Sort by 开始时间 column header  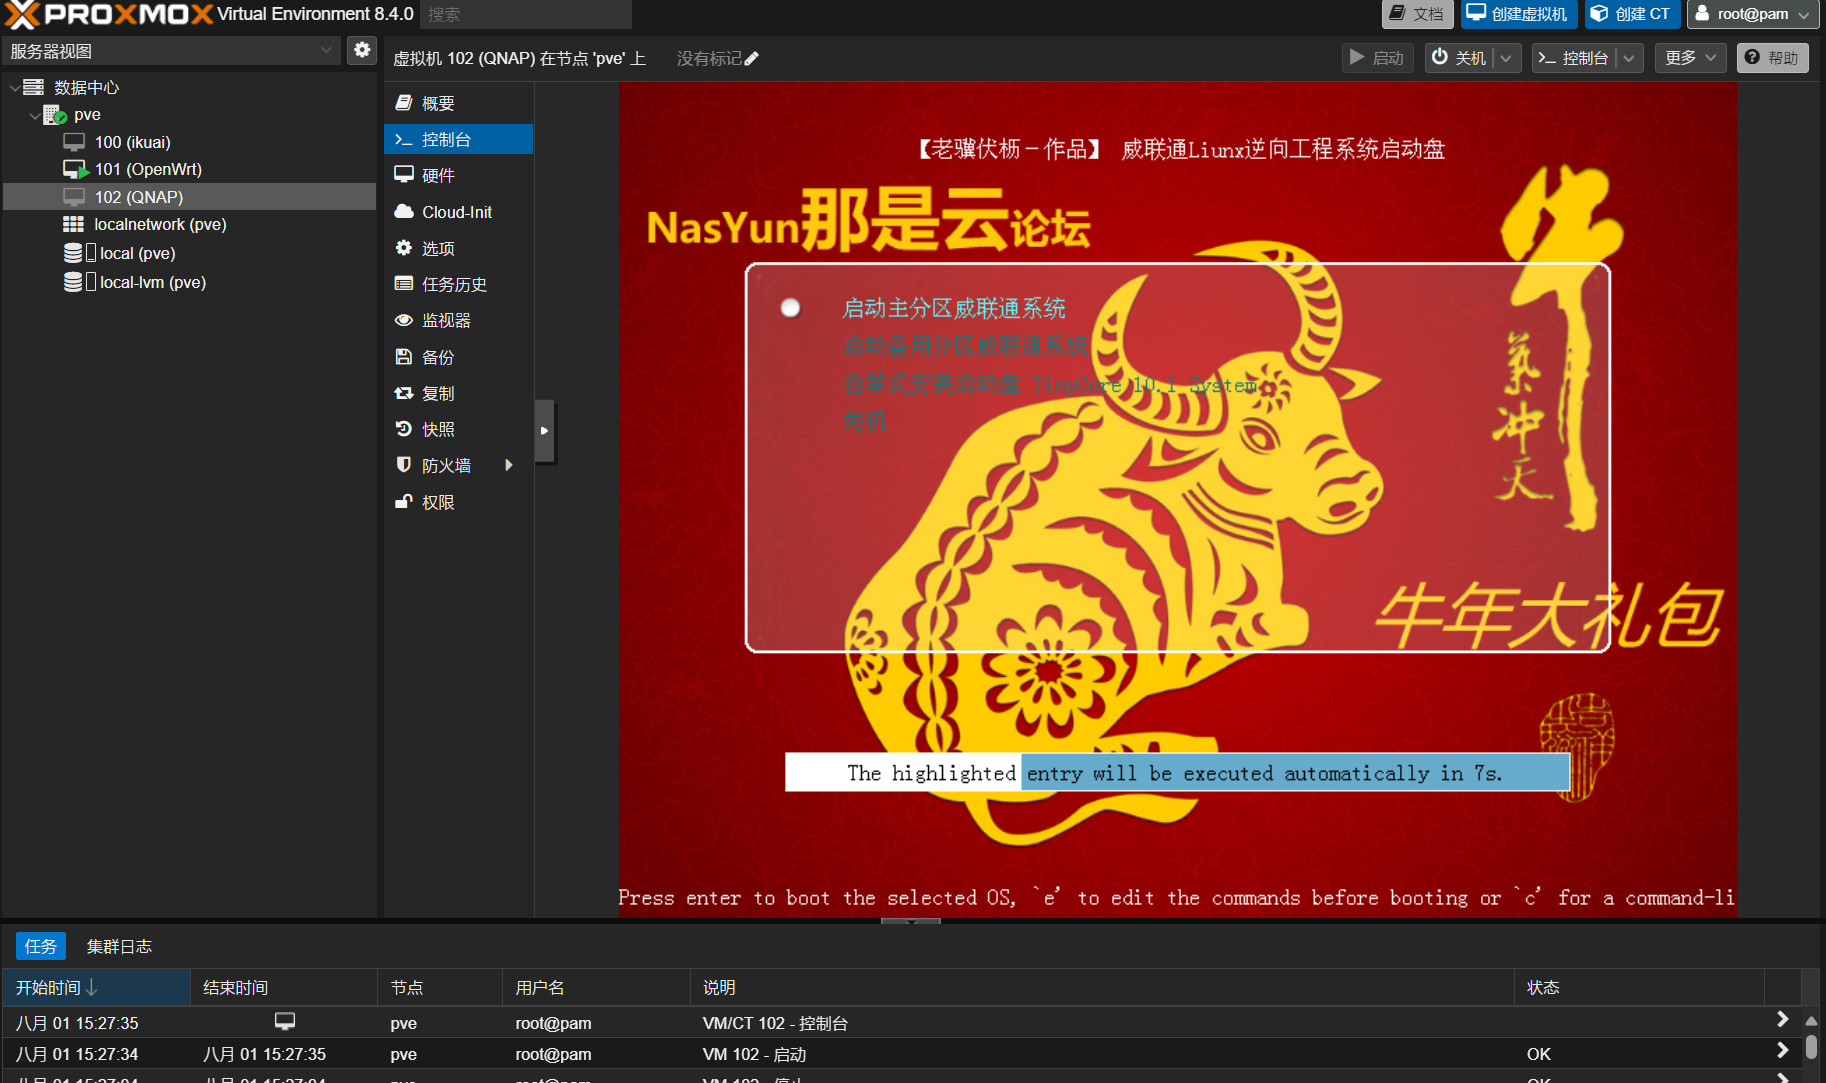tap(96, 987)
